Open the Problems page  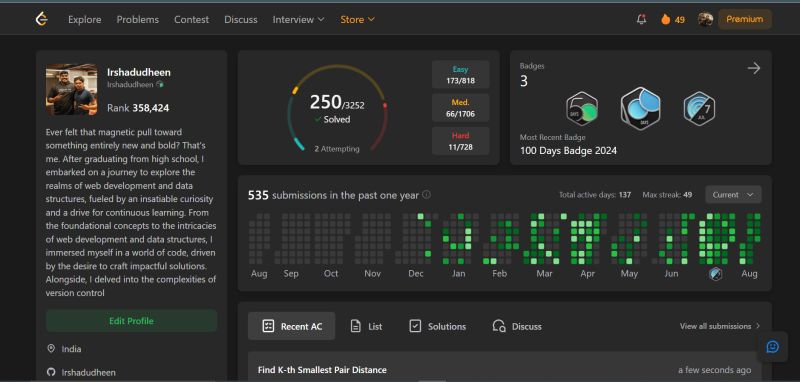pos(138,19)
